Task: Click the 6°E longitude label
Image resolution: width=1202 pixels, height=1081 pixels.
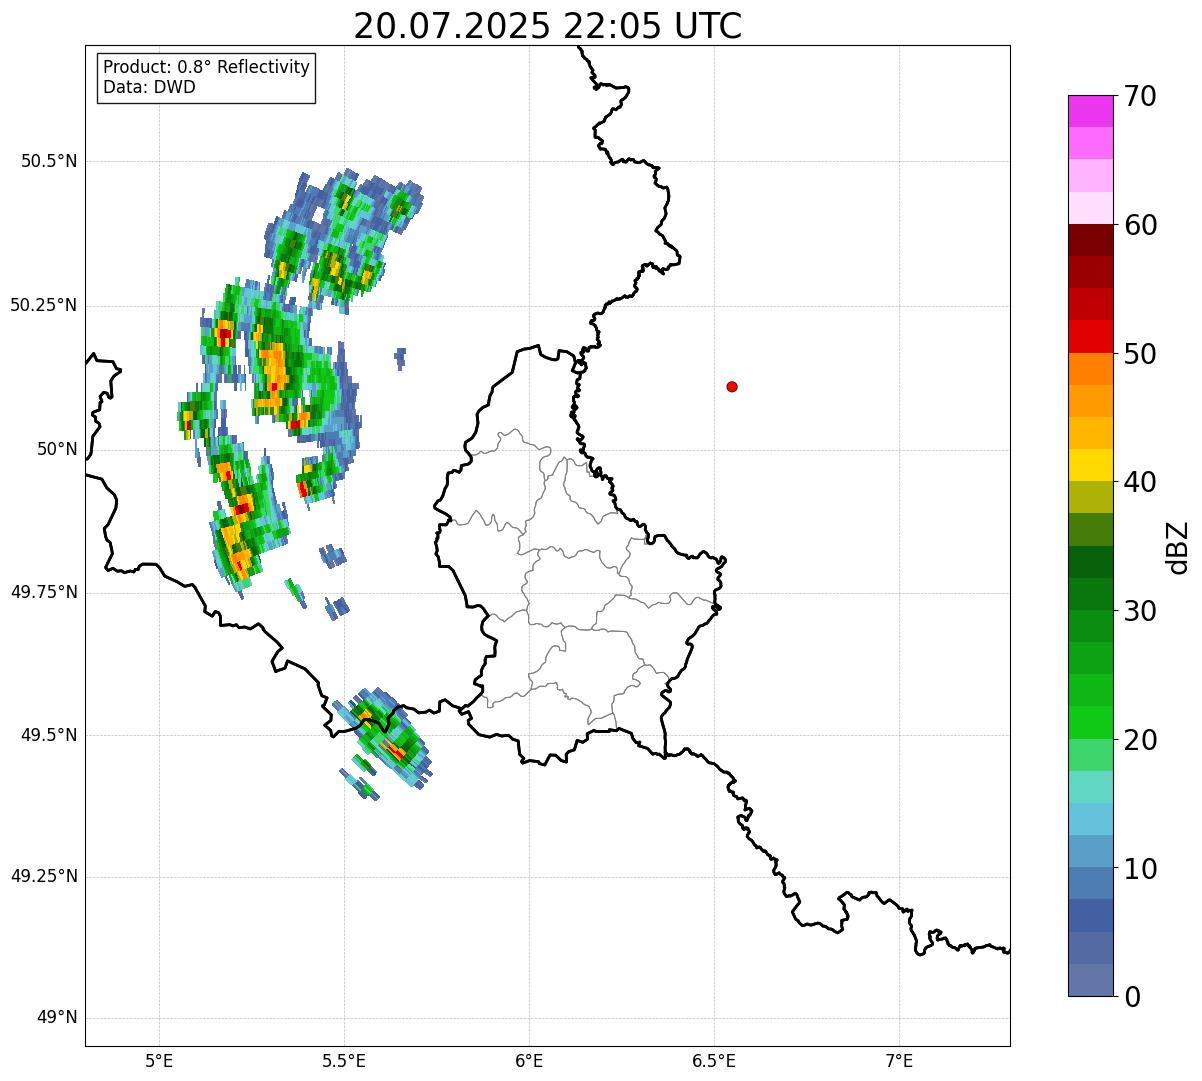Action: (529, 1060)
